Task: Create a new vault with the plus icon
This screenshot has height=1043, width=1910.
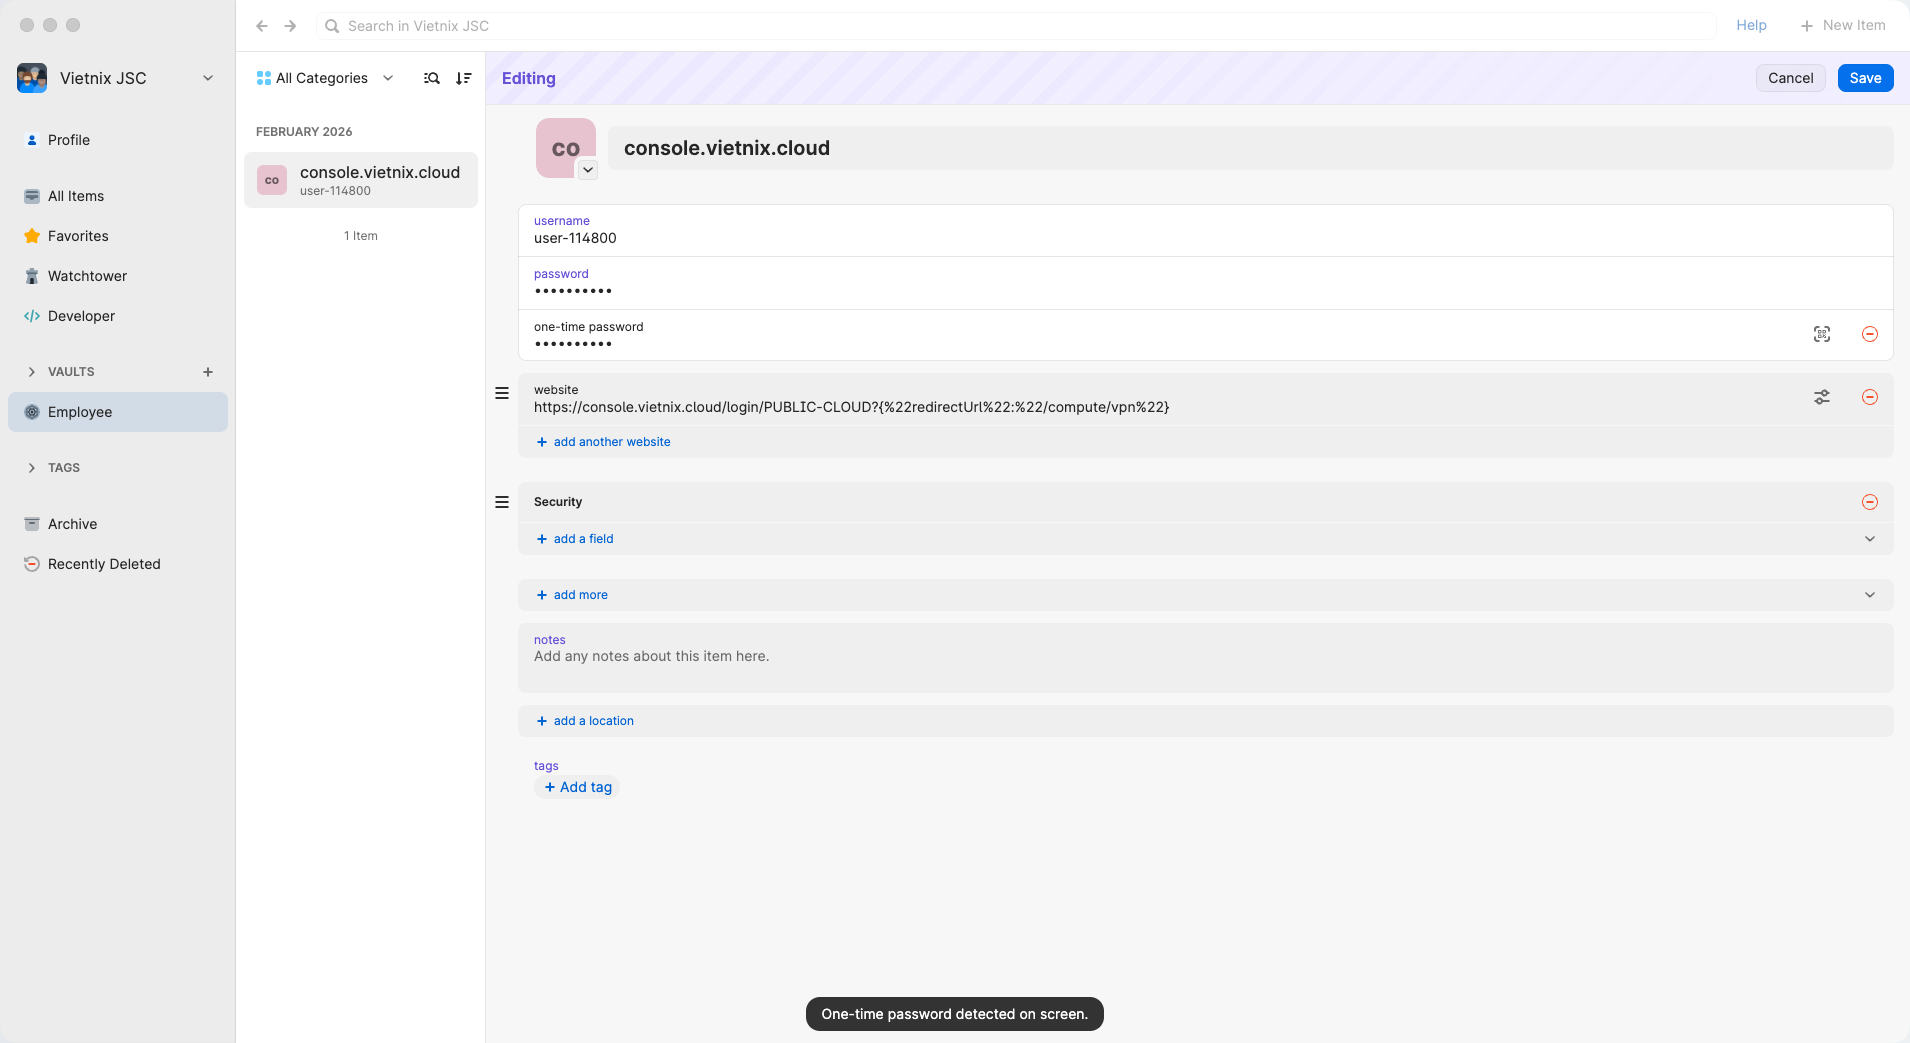Action: [x=207, y=371]
